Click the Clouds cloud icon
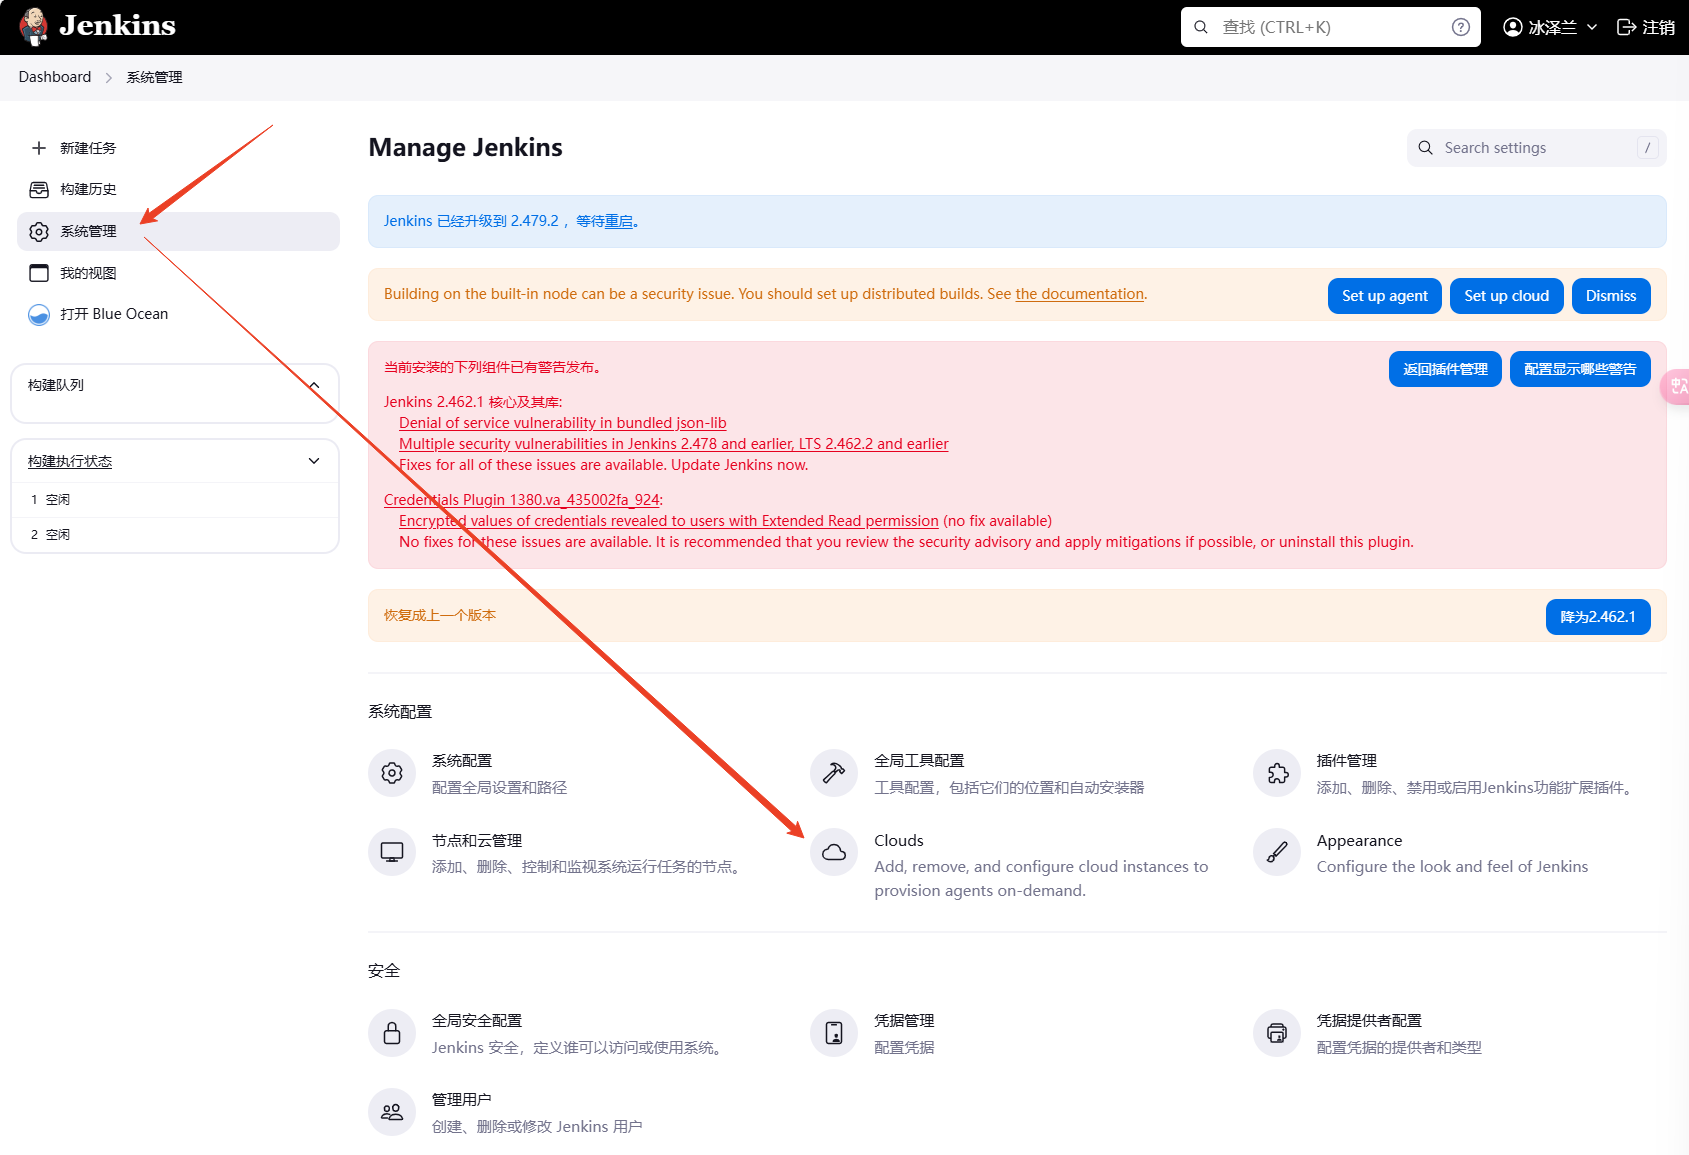 point(834,852)
